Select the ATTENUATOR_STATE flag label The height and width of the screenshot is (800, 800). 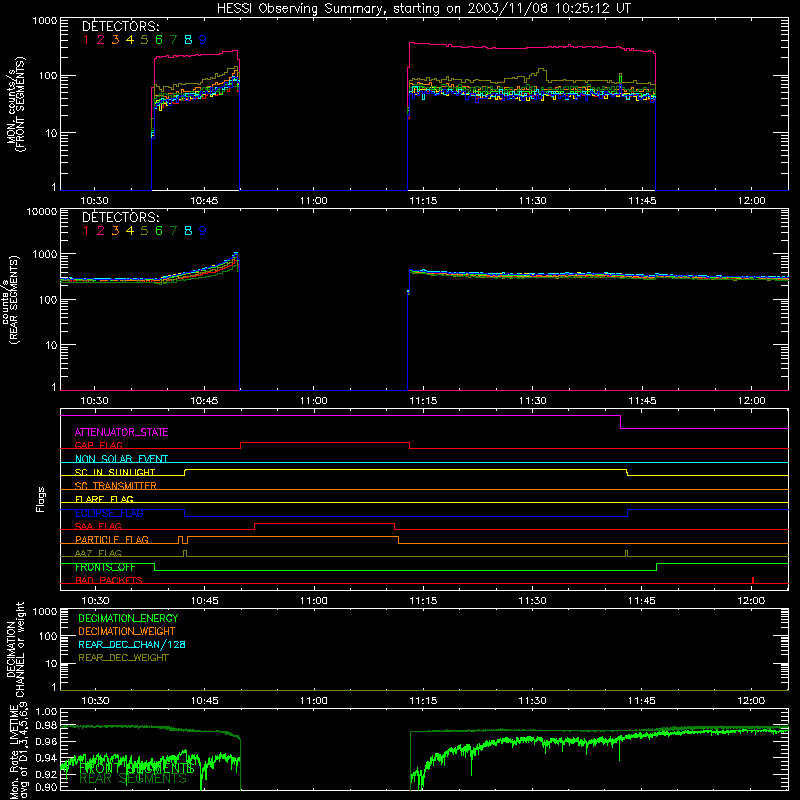[x=121, y=432]
